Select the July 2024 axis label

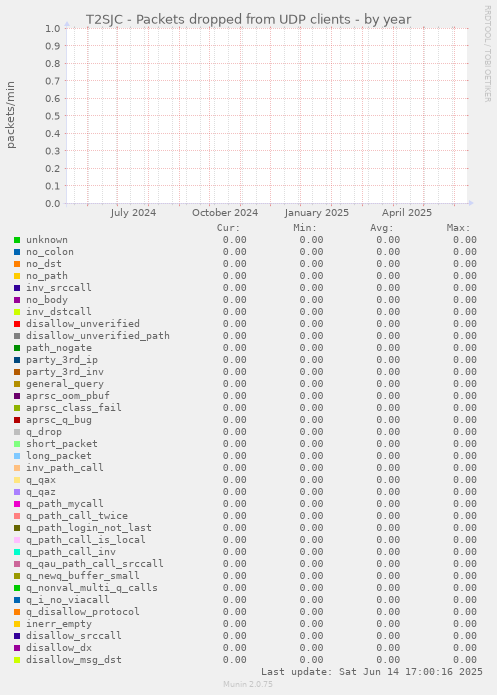click(x=133, y=213)
